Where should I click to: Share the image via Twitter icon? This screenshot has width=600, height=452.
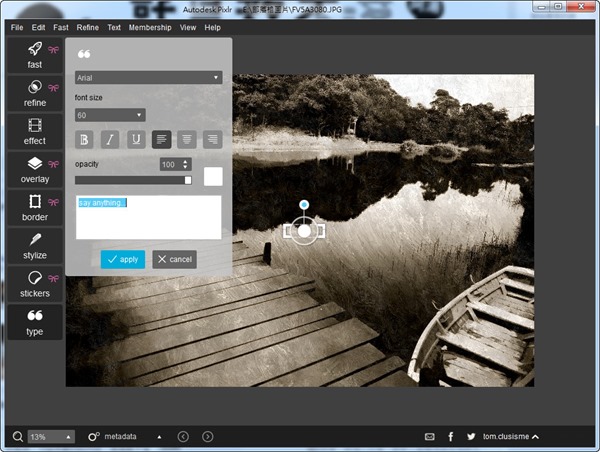[470, 437]
